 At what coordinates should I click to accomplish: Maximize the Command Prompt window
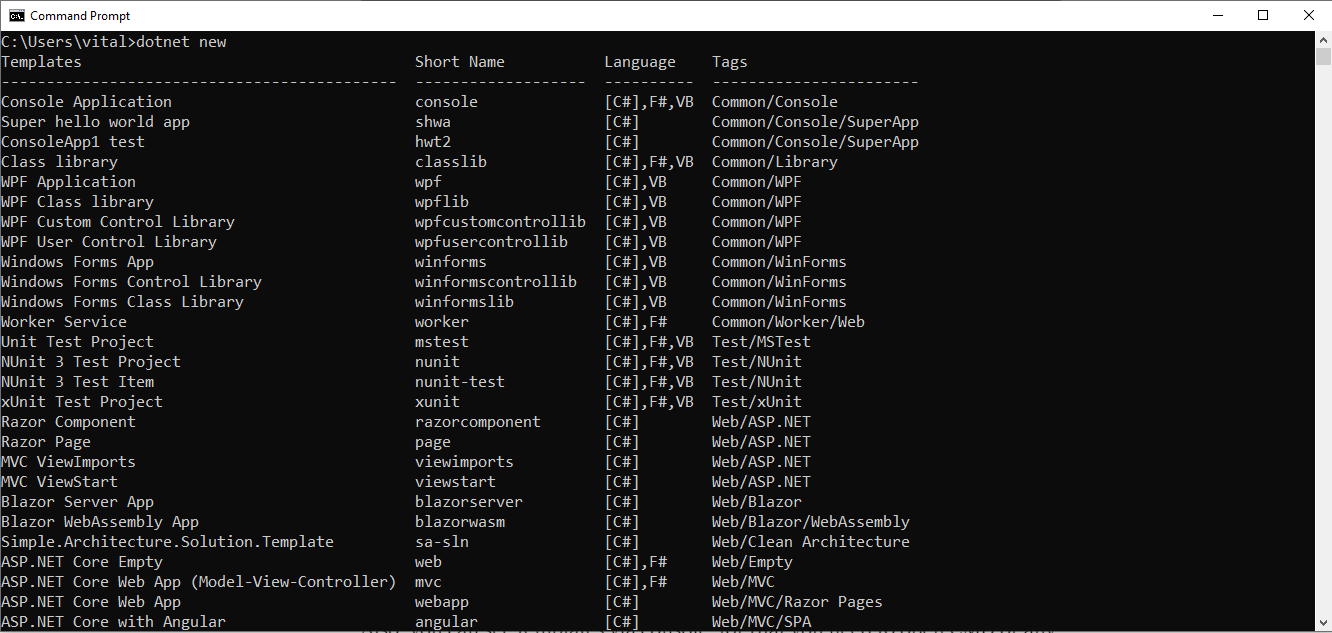click(1263, 16)
